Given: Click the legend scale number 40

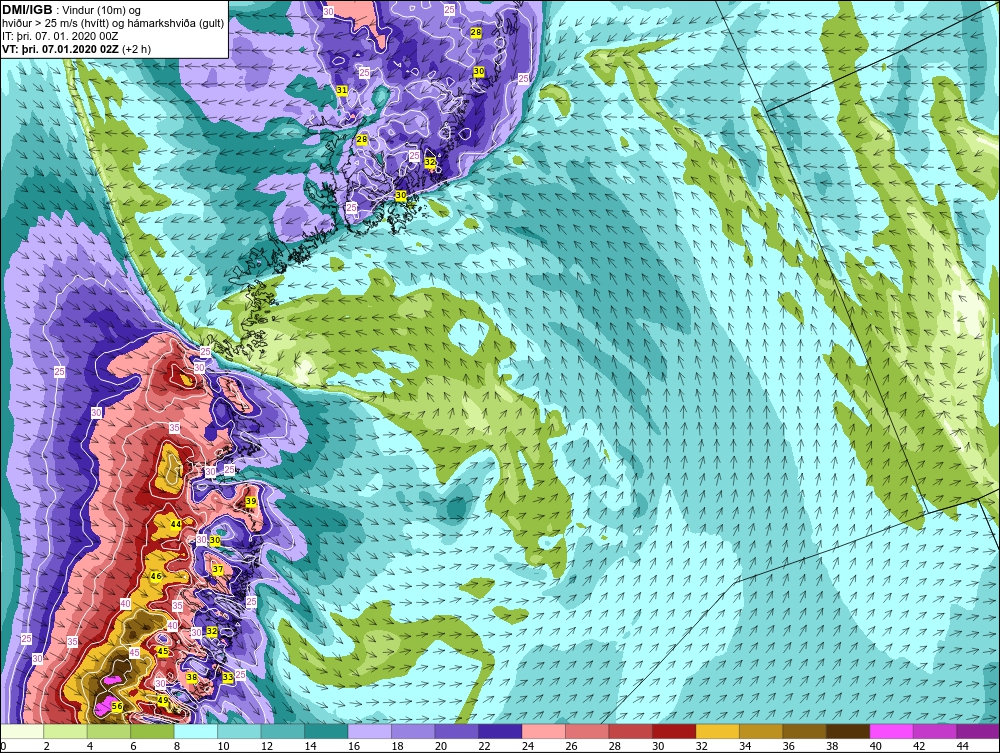Looking at the screenshot, I should (875, 746).
